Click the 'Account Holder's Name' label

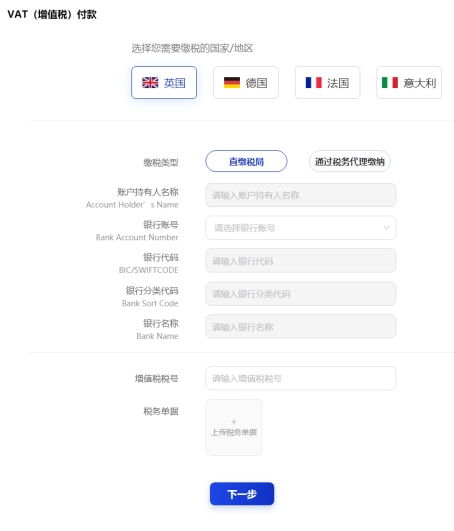(132, 205)
